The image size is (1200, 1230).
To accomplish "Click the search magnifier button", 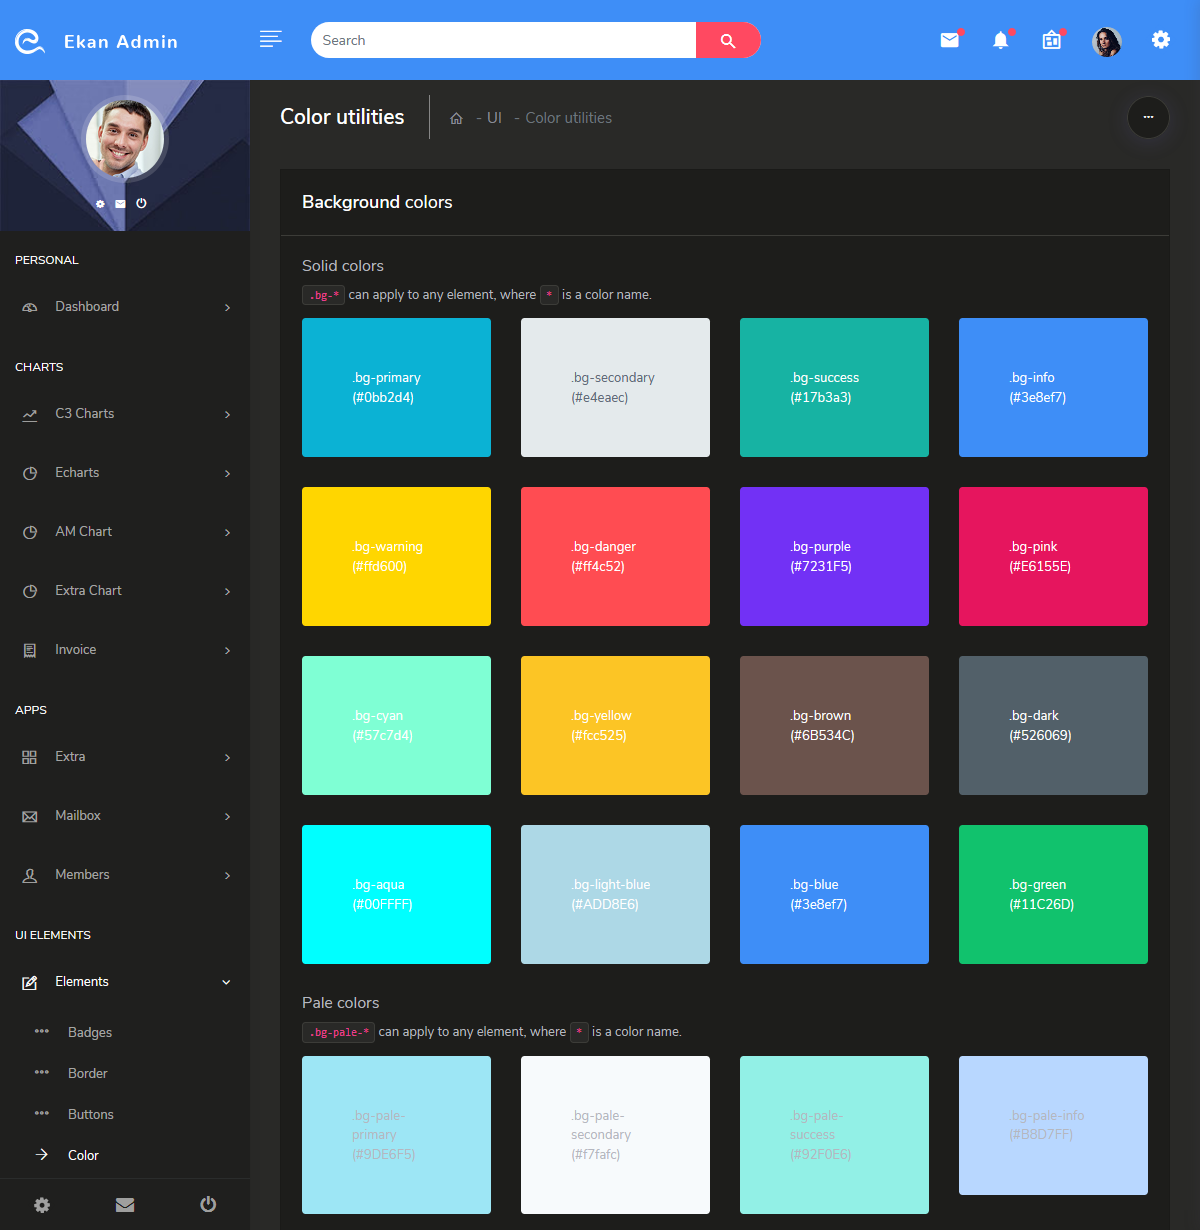I will 728,40.
